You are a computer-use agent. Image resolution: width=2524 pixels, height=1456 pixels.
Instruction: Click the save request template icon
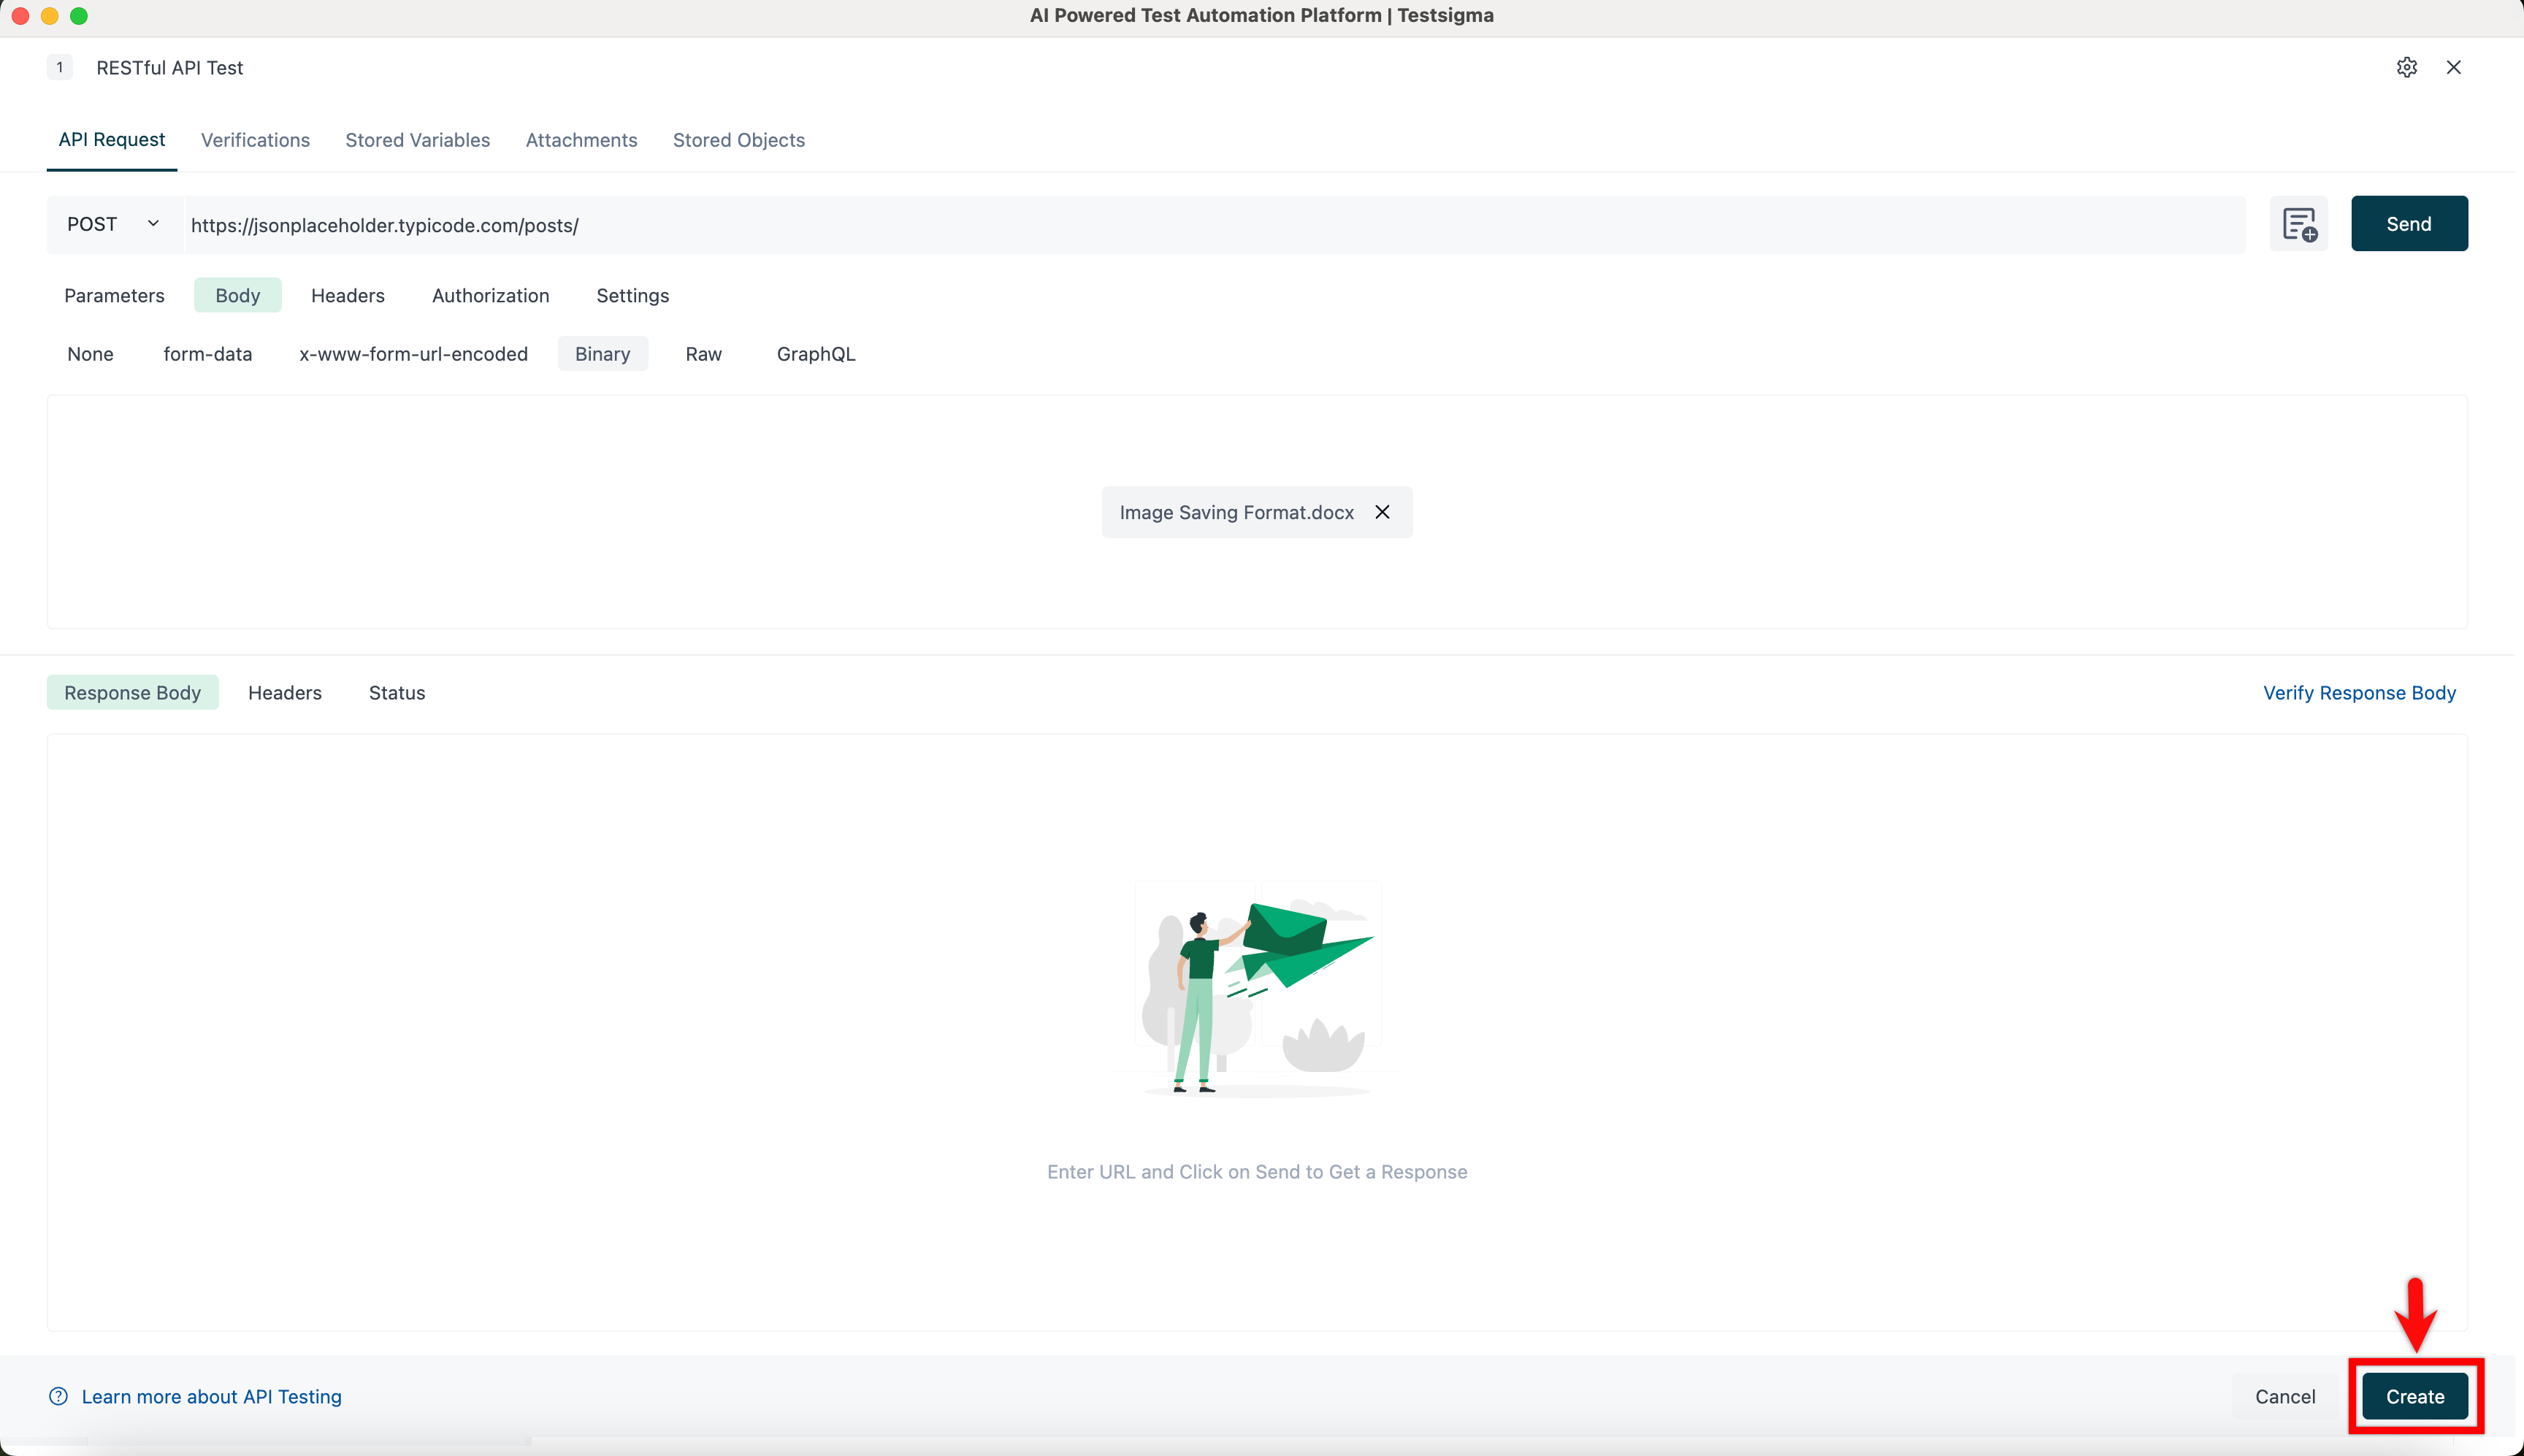tap(2299, 224)
